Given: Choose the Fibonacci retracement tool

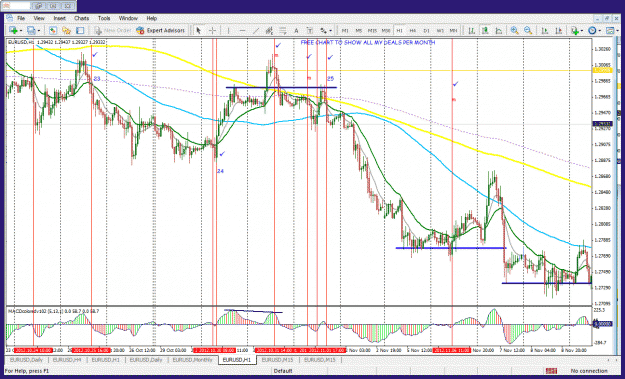Looking at the screenshot, I should pyautogui.click(x=283, y=30).
